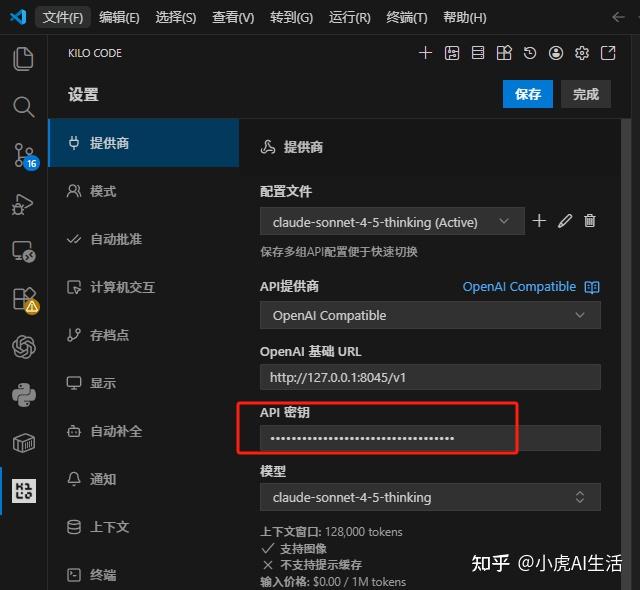The height and width of the screenshot is (590, 640).
Task: Click the 不支持提示缓存 text line
Action: click(x=321, y=565)
